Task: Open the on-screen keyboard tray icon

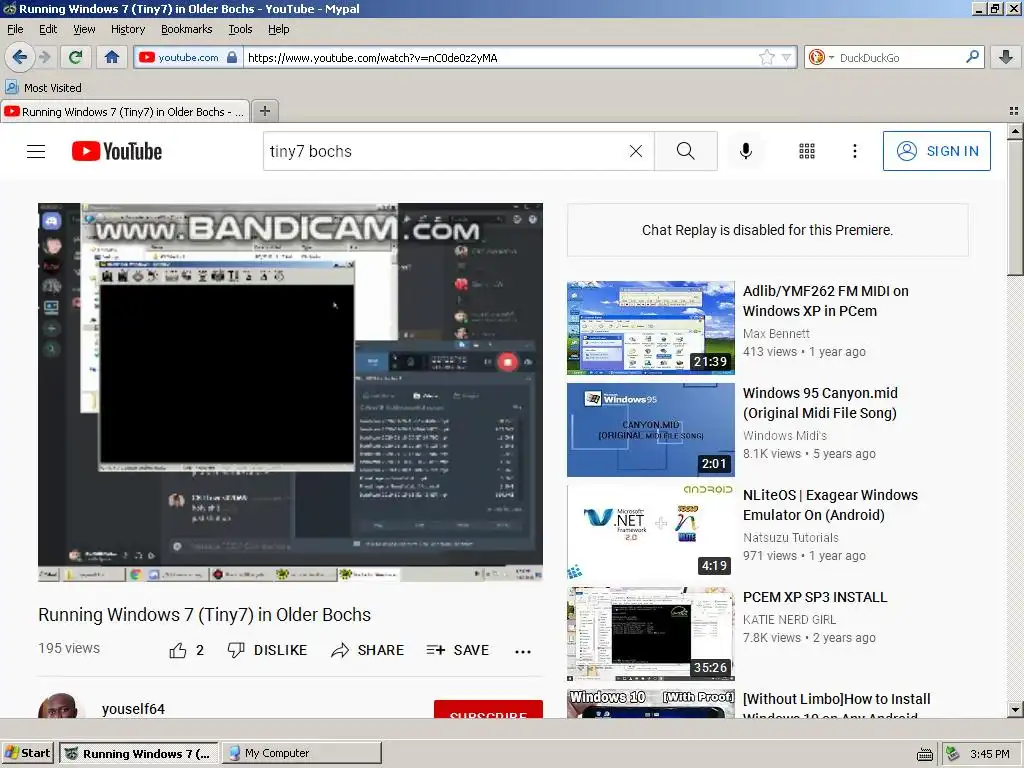Action: coord(925,754)
